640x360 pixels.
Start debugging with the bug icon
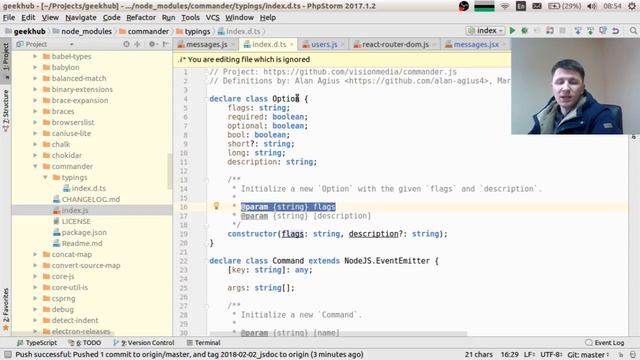(x=524, y=31)
